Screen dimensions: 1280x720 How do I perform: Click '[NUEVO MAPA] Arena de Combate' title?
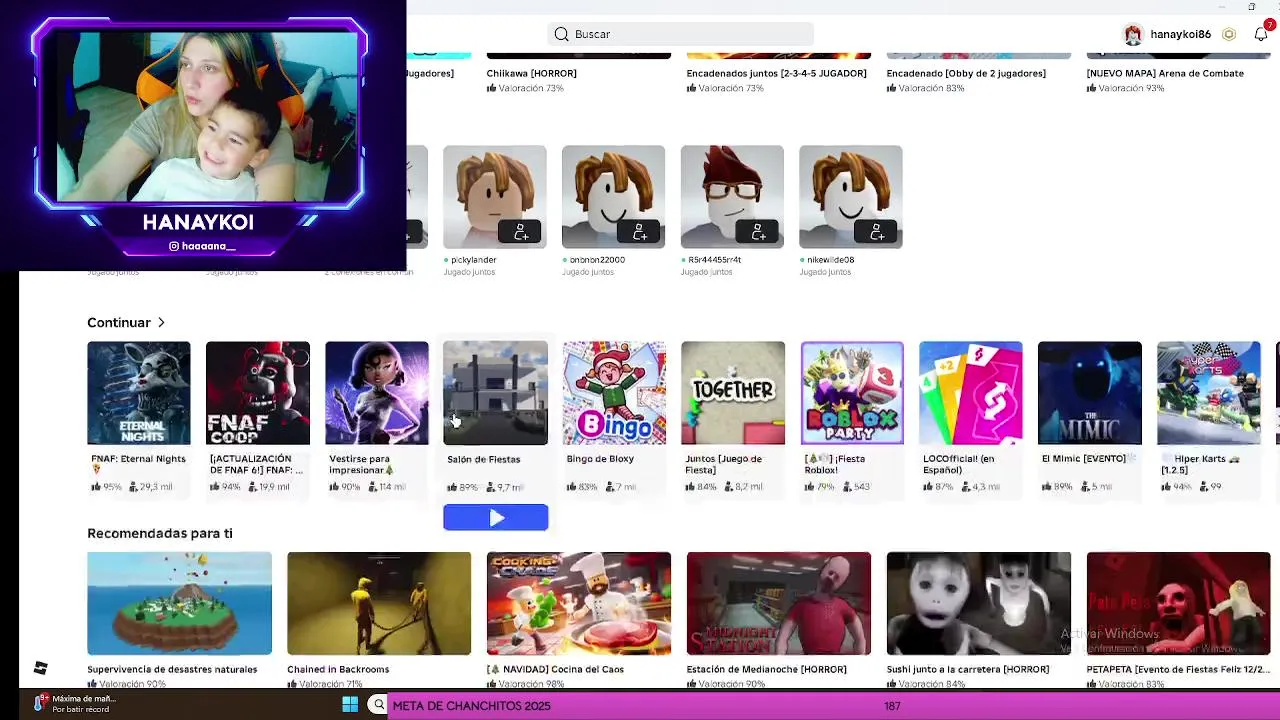coord(1165,73)
